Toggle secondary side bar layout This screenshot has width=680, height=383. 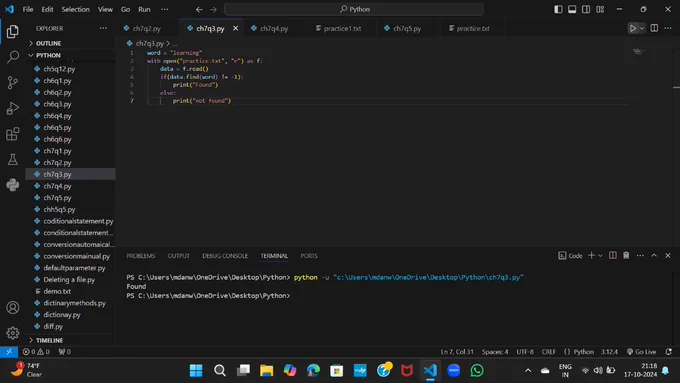(x=586, y=9)
